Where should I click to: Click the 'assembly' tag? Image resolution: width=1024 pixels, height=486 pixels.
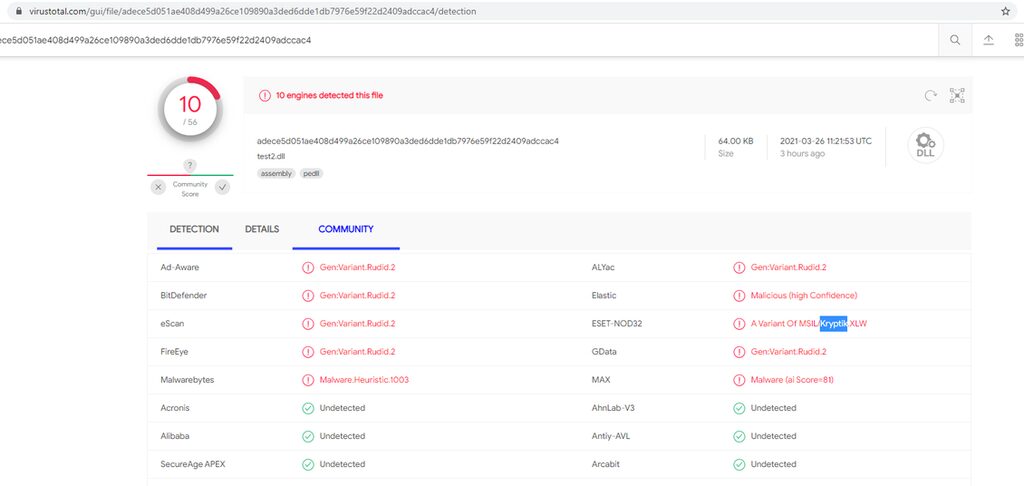point(277,174)
